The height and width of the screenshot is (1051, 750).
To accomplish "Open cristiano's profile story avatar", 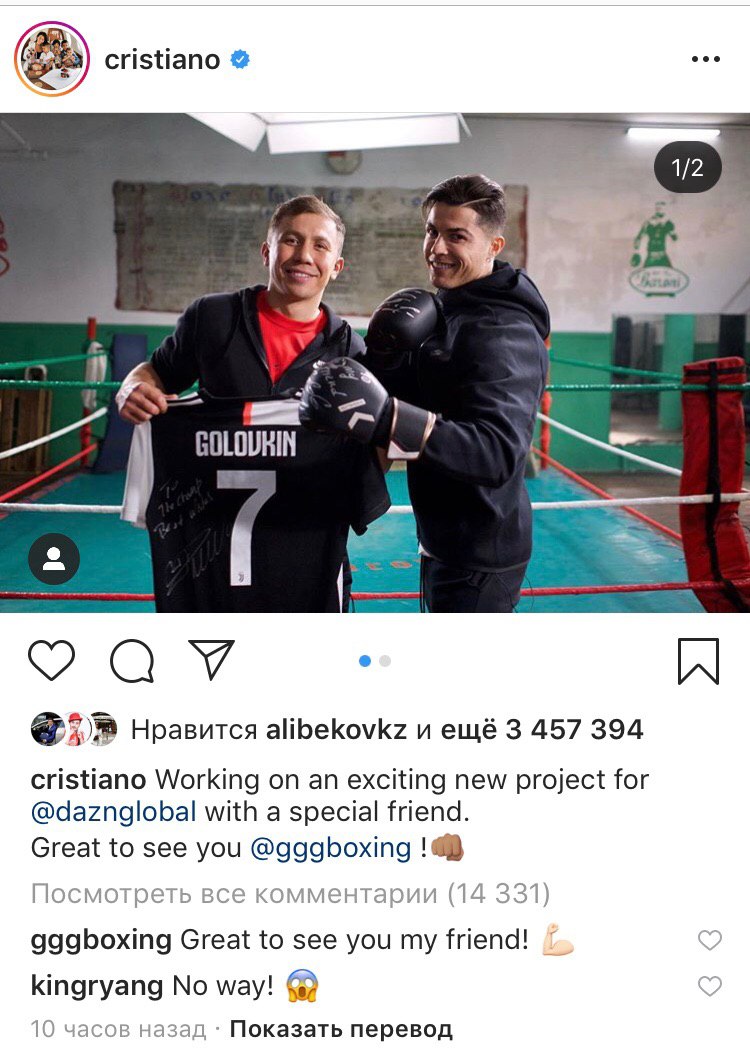I will (52, 59).
